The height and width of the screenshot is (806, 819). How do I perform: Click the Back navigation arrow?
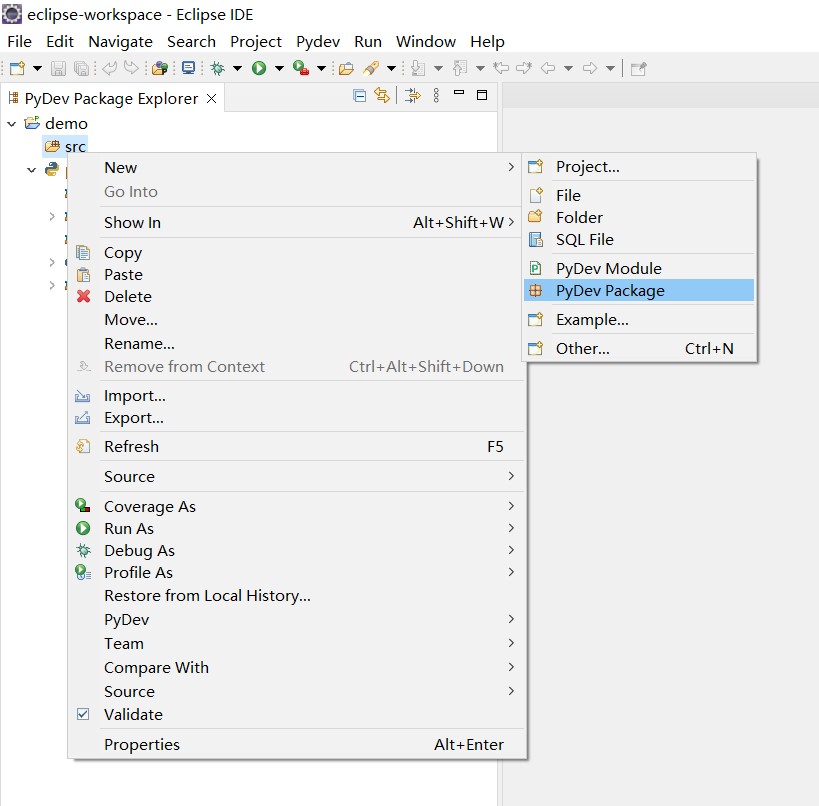pos(548,68)
